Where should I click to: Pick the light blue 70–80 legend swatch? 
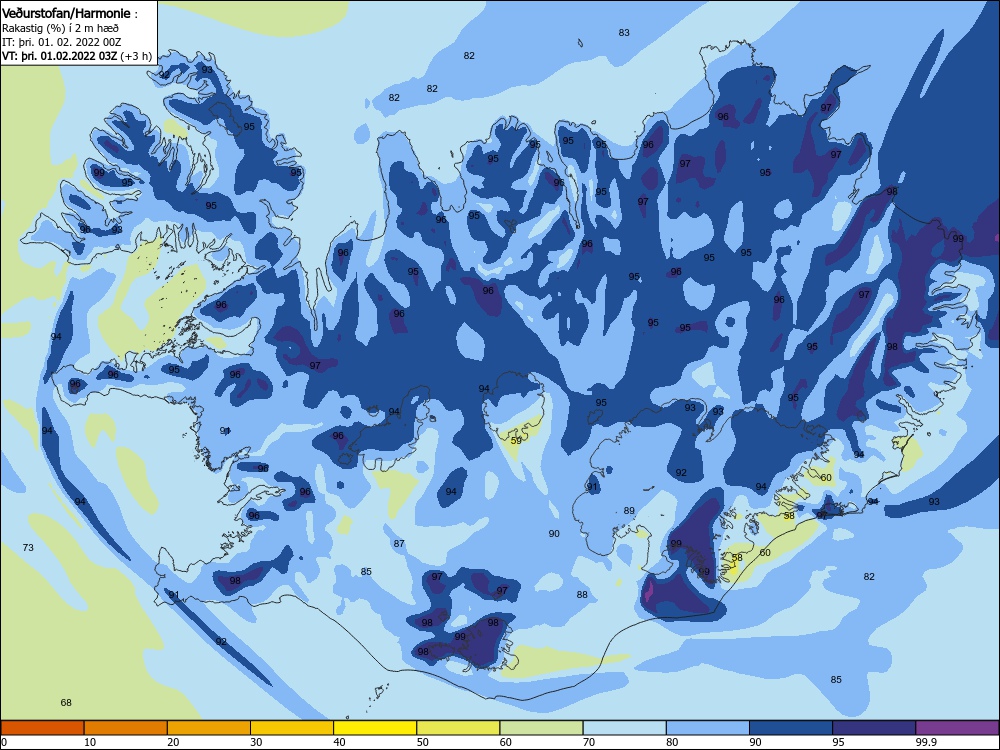point(624,728)
